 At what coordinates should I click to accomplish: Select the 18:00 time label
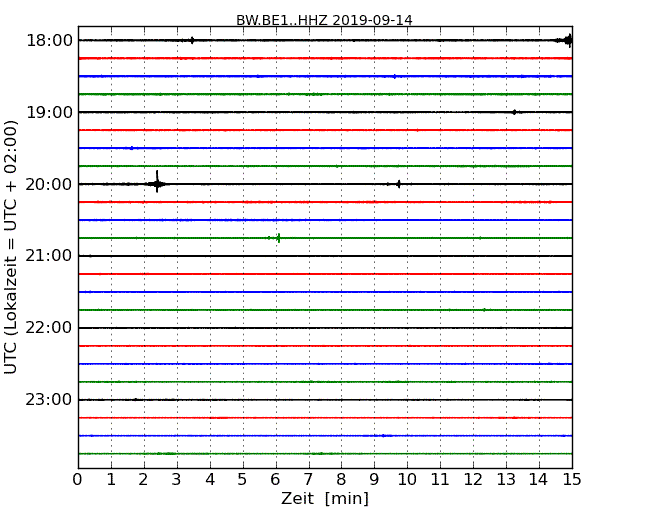49,41
